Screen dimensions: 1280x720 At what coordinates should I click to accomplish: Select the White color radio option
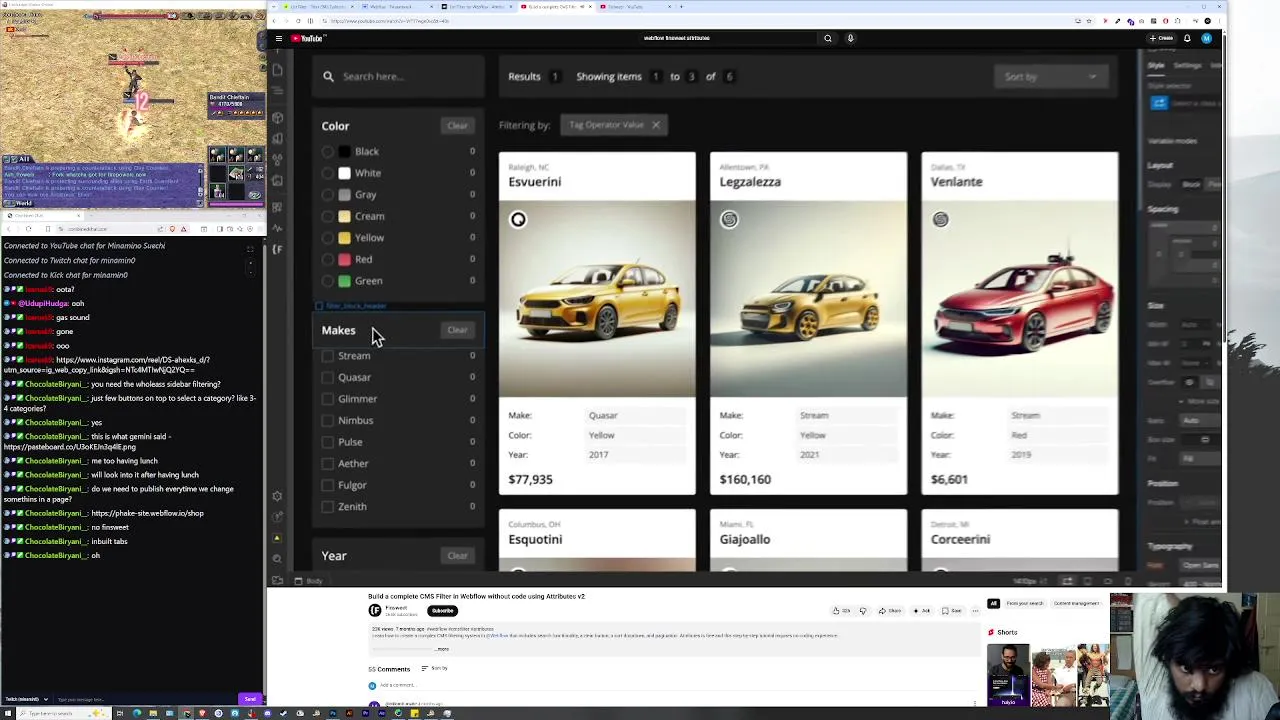point(328,173)
